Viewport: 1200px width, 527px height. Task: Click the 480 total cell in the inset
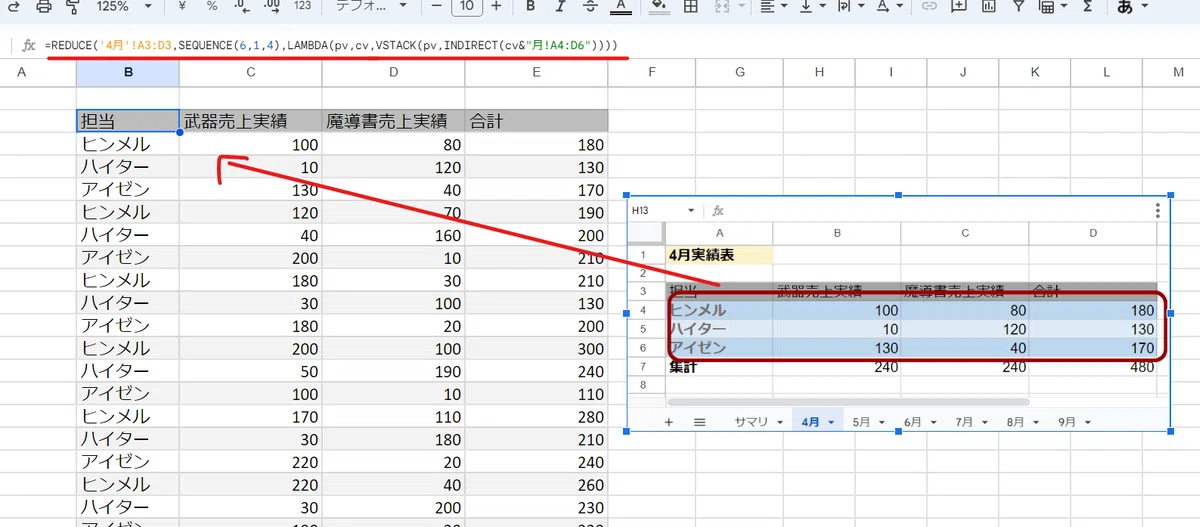click(x=1093, y=366)
